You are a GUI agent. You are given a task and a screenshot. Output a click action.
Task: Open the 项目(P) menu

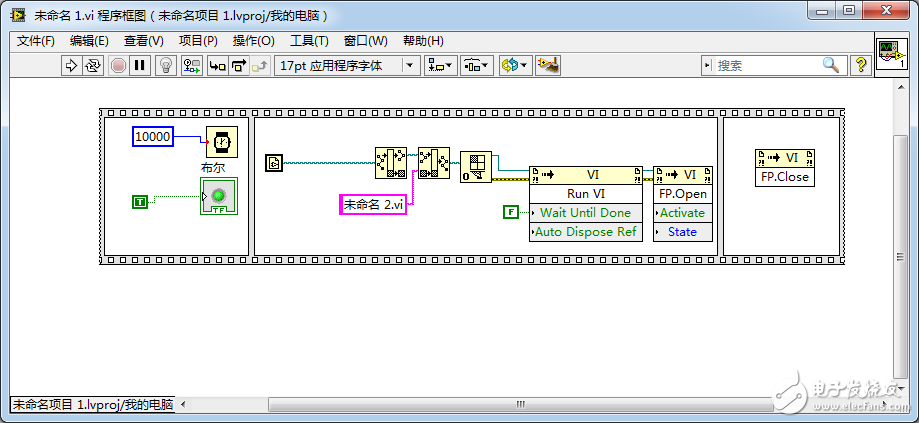point(198,41)
